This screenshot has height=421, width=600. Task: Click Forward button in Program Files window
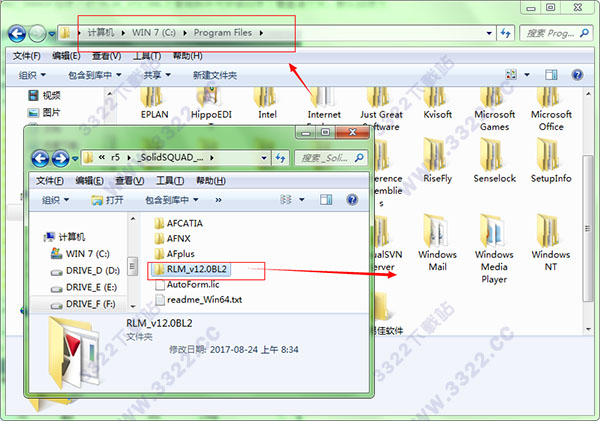pyautogui.click(x=38, y=34)
